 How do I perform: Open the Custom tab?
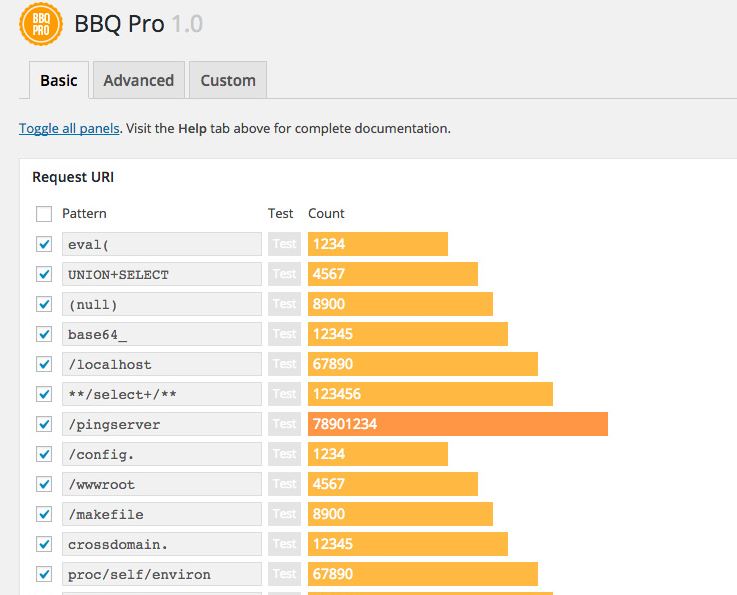tap(228, 80)
